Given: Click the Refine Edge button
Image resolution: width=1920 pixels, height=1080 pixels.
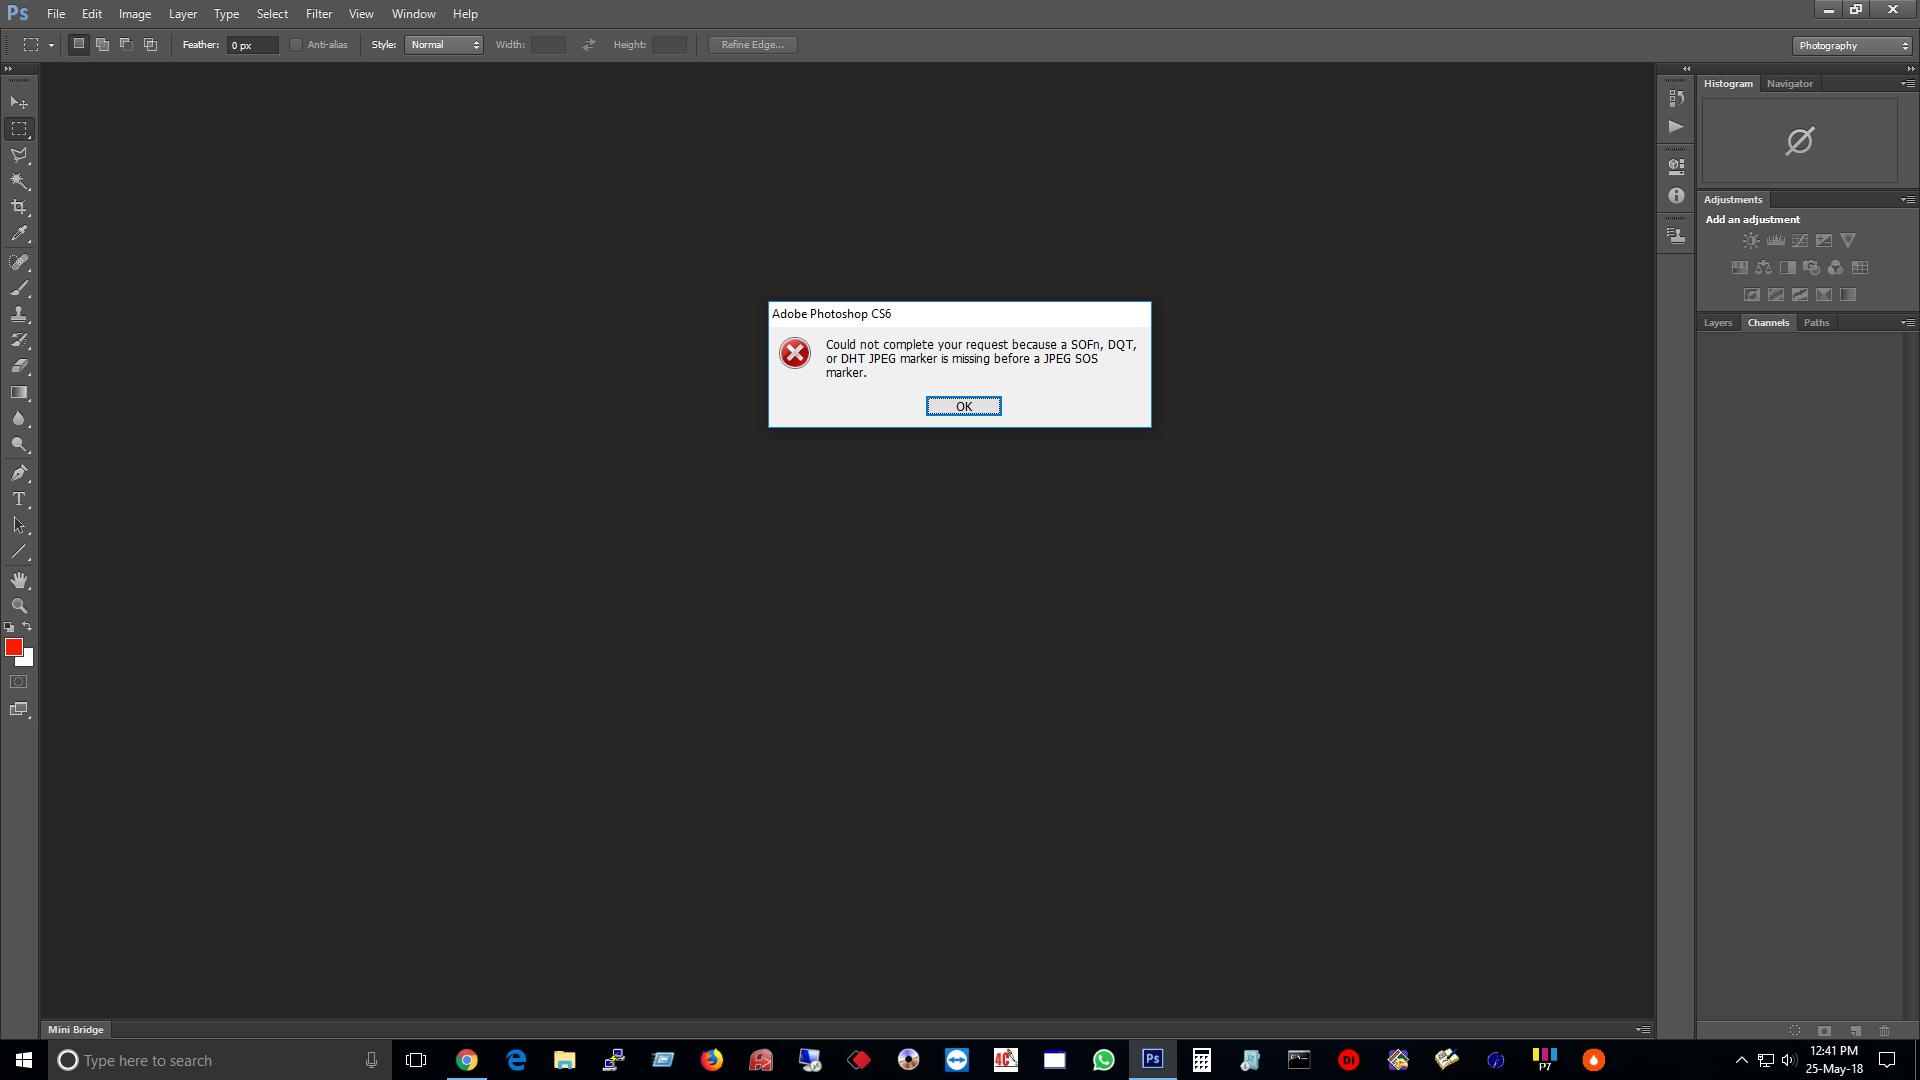Looking at the screenshot, I should pyautogui.click(x=752, y=44).
